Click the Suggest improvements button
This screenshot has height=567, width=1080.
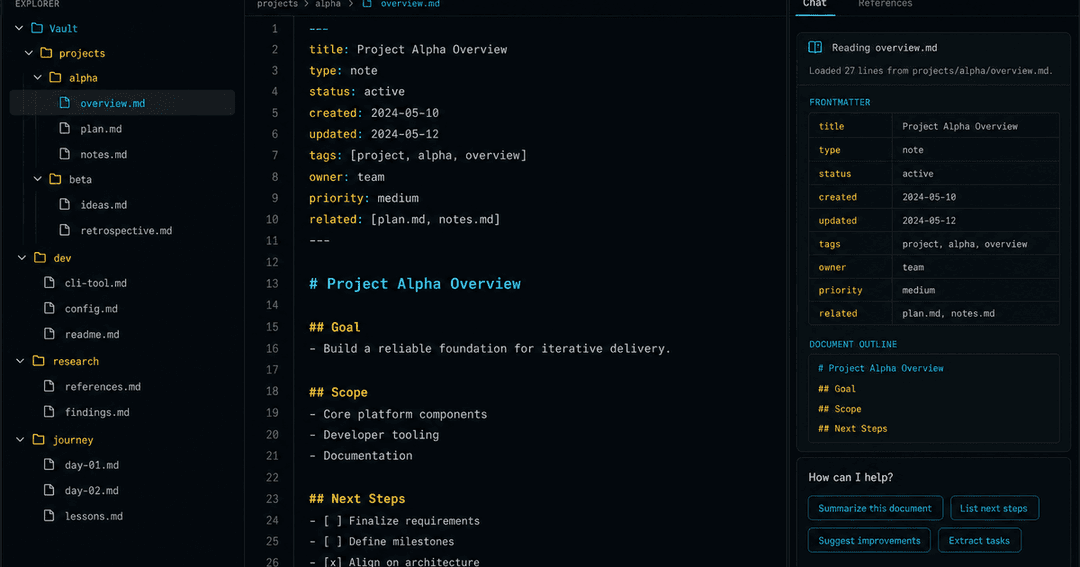869,541
